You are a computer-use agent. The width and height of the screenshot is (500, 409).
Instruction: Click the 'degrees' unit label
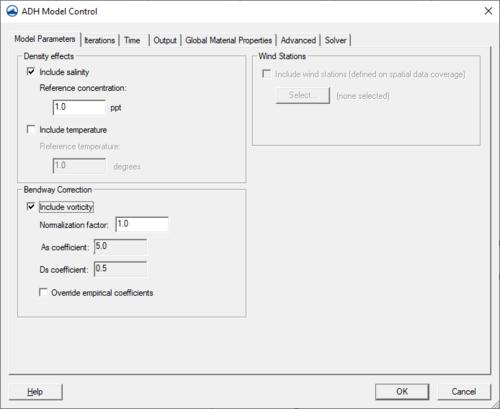(x=127, y=167)
